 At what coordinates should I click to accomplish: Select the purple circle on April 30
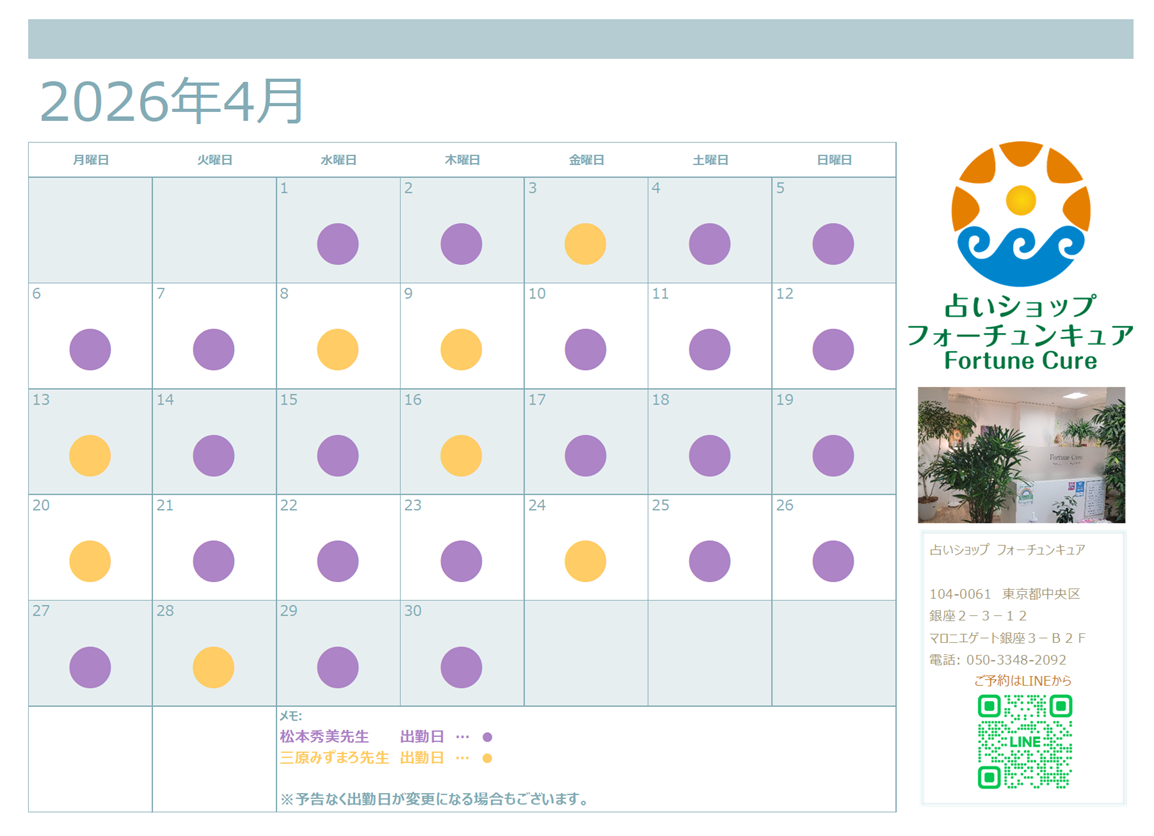(461, 667)
